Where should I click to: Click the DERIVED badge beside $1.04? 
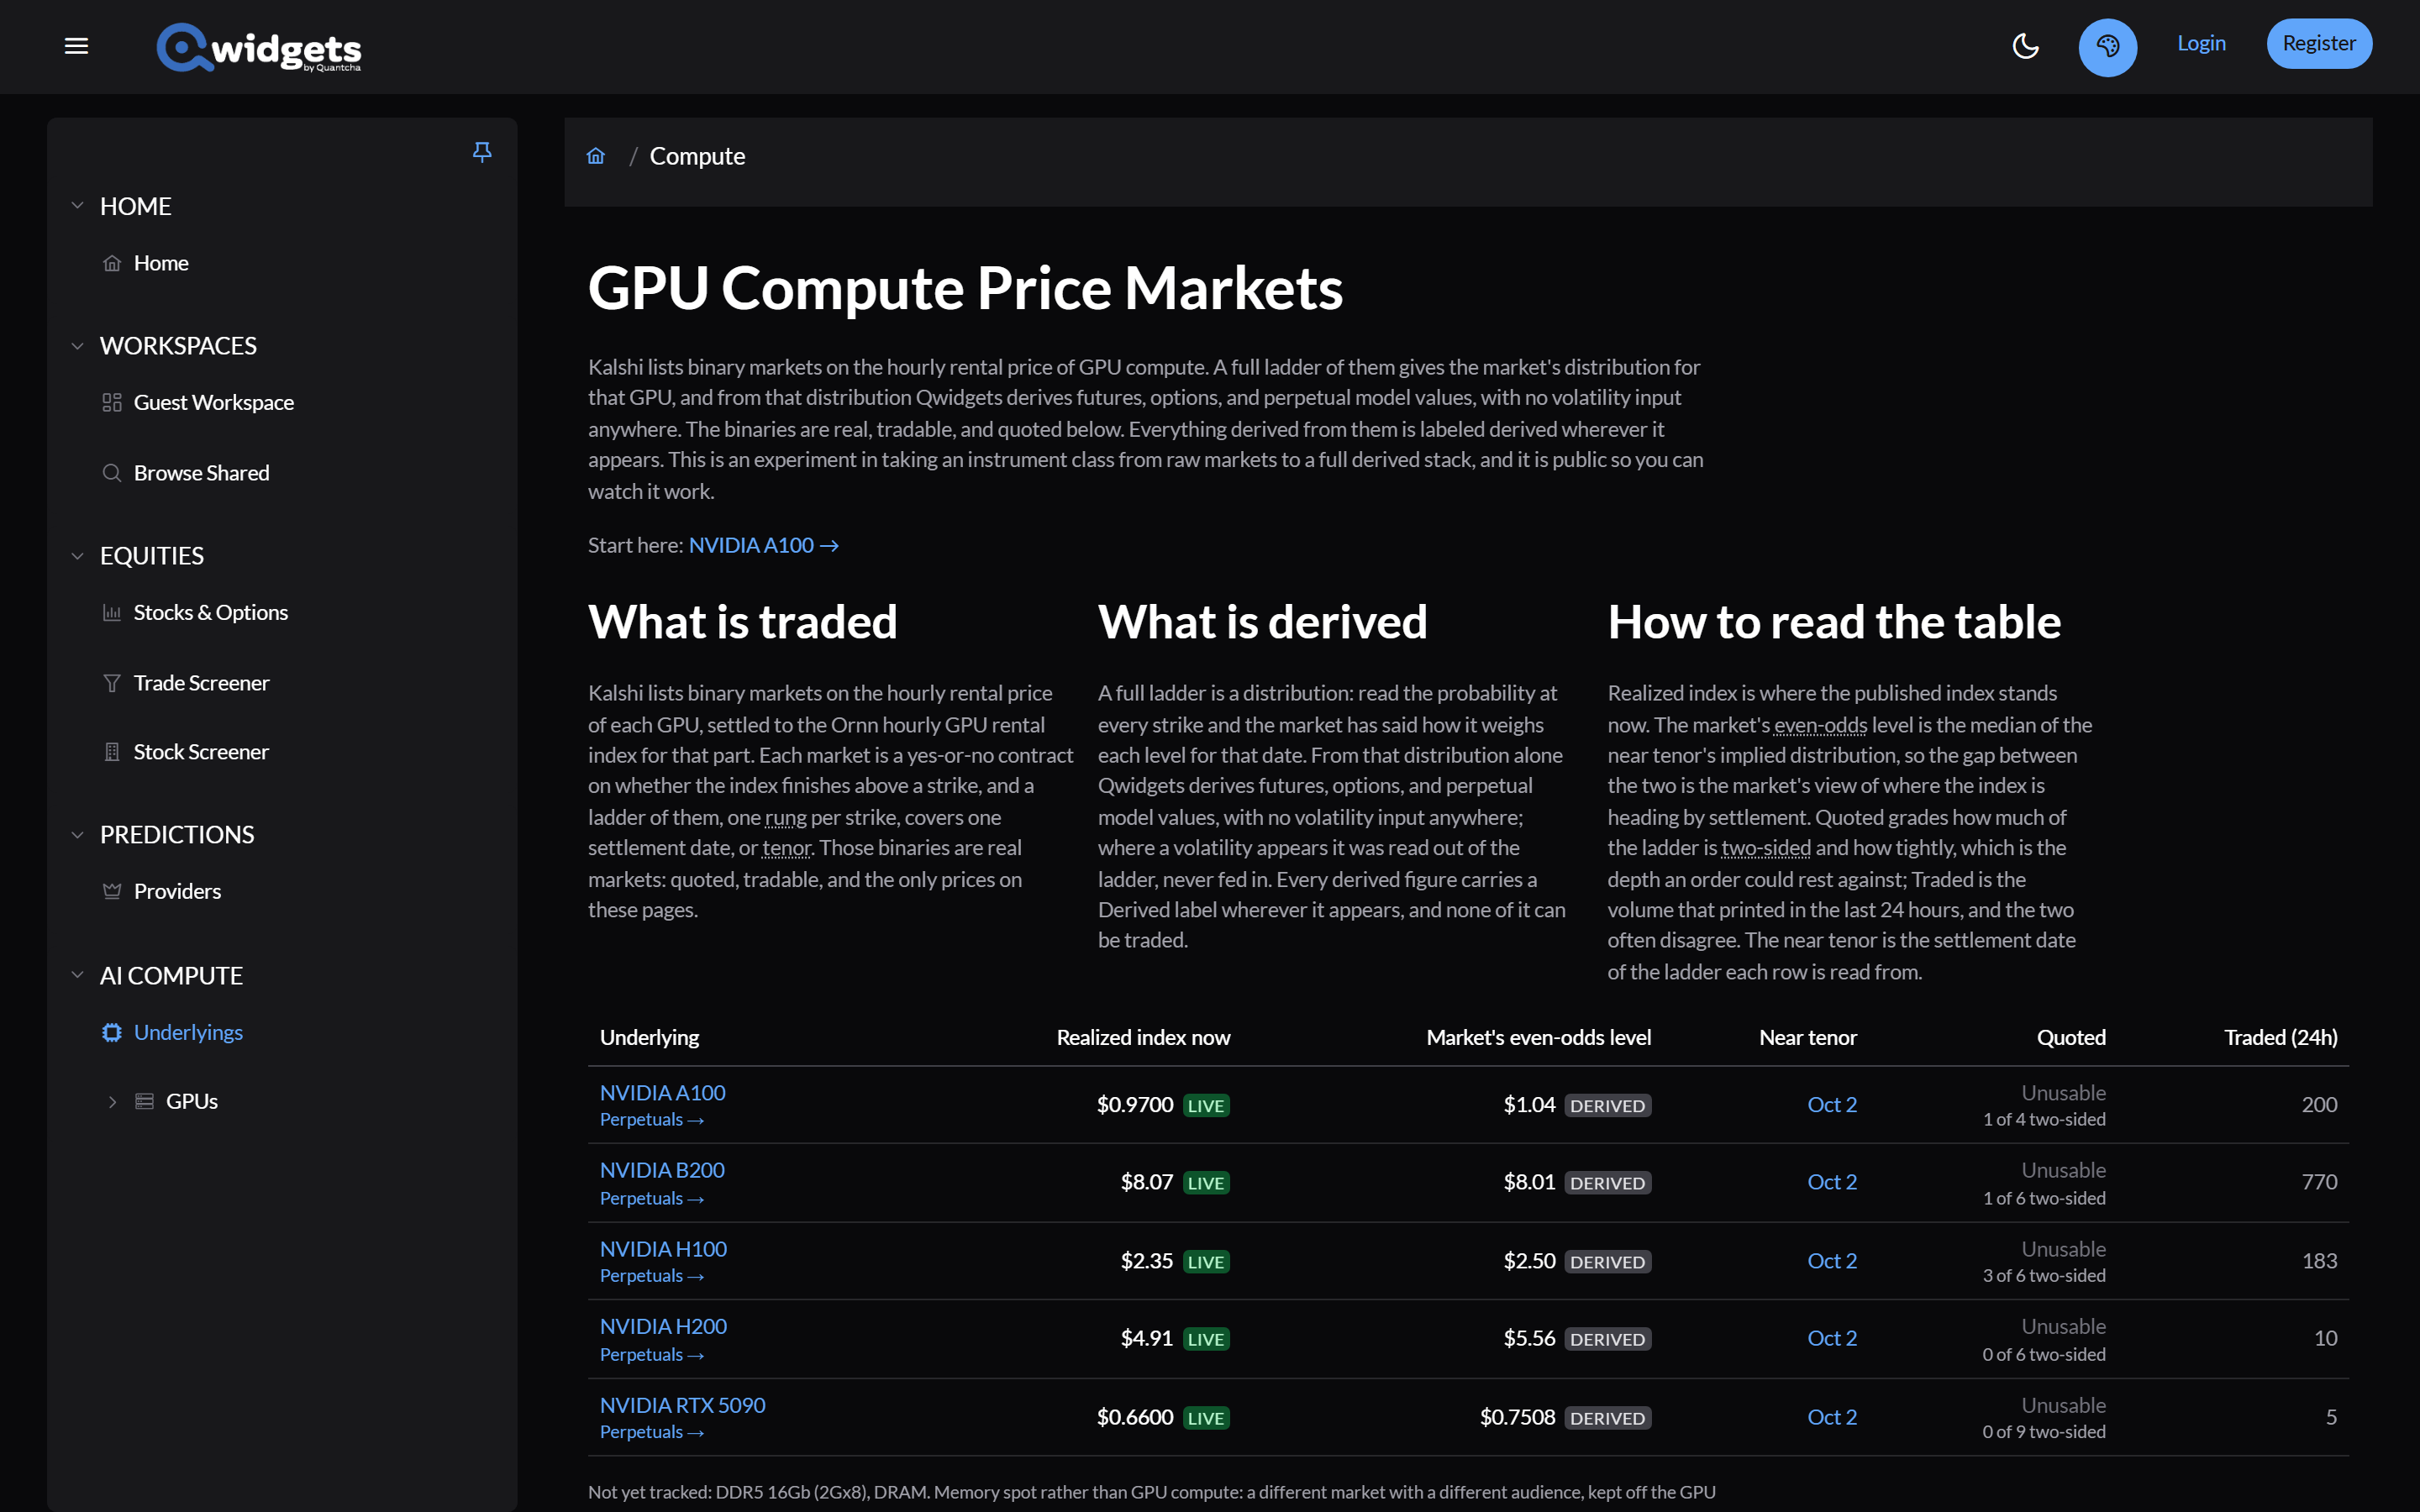[x=1607, y=1106]
